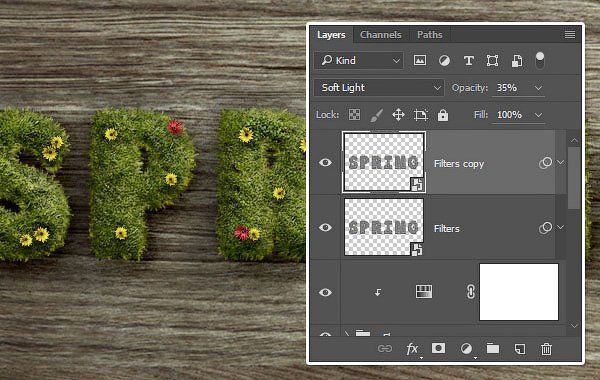This screenshot has height=380, width=600.
Task: Add layer mask icon at panel bottom
Action: [438, 348]
